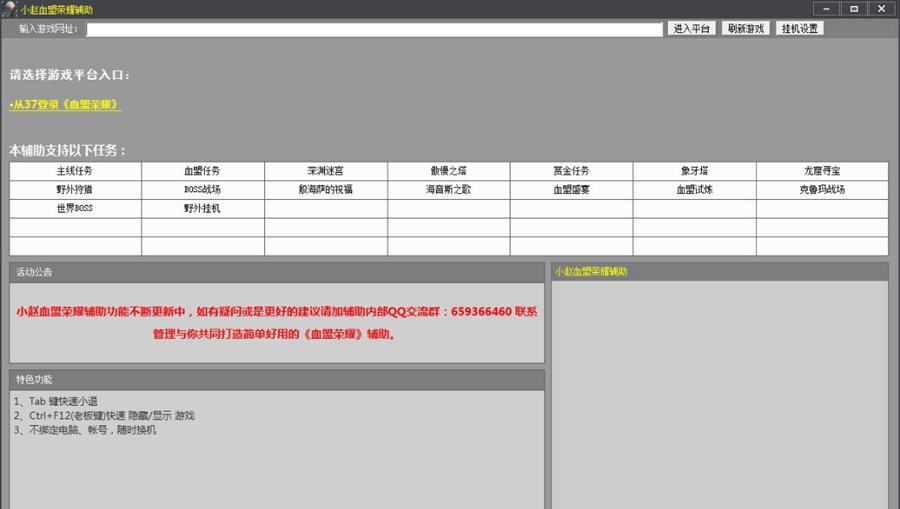This screenshot has width=900, height=509.
Task: Click the Ctrl+F12 boss key feature line
Action: (x=104, y=415)
